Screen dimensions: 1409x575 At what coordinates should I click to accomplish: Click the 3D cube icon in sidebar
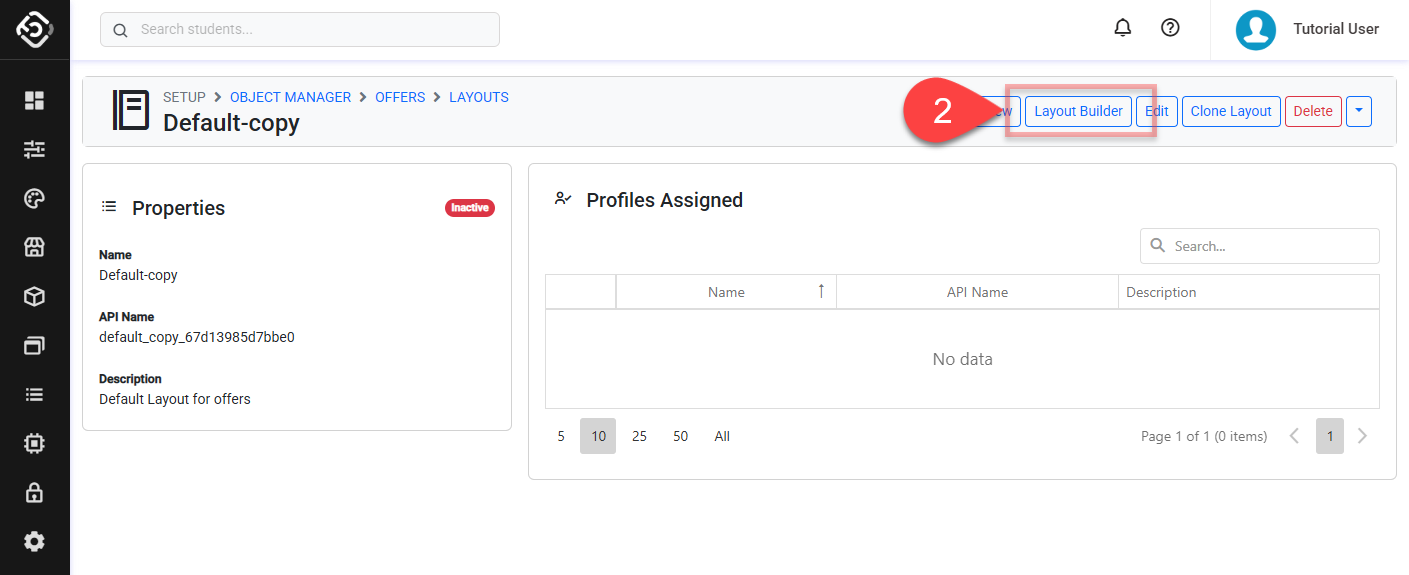point(35,296)
